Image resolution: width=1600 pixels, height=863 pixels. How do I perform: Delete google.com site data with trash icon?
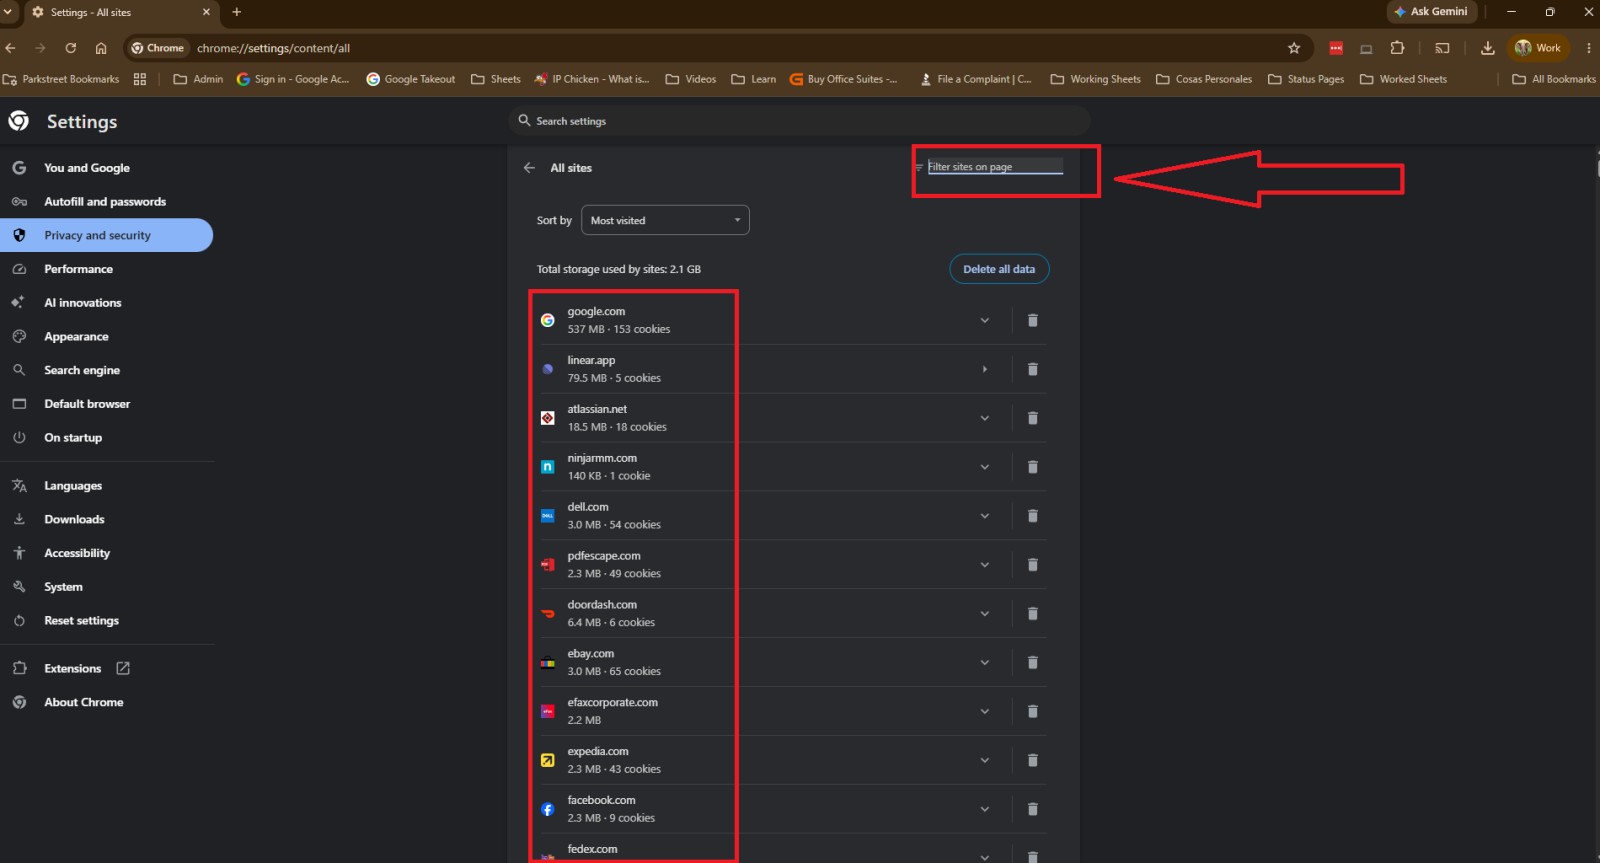coord(1033,320)
